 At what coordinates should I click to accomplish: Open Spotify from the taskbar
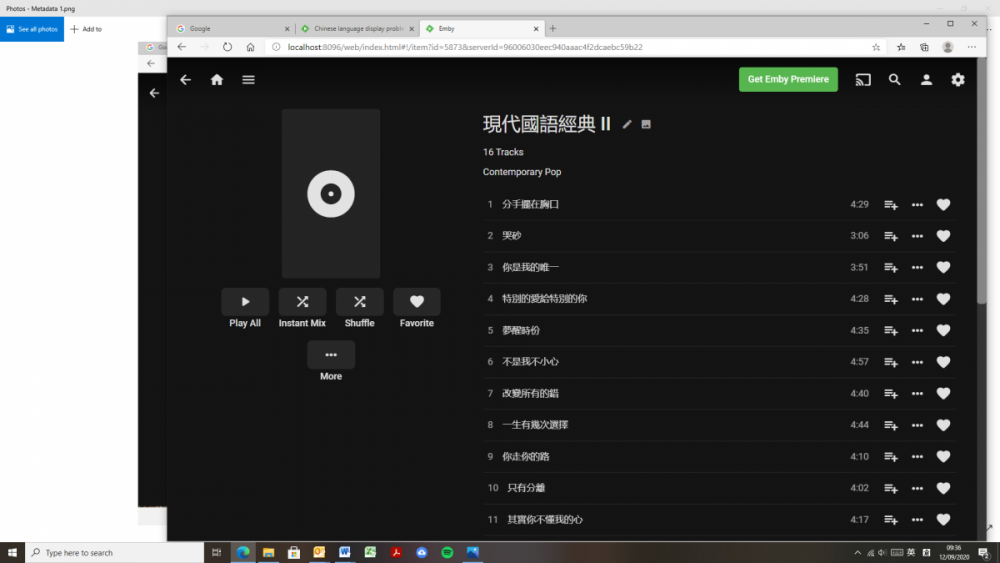[447, 553]
